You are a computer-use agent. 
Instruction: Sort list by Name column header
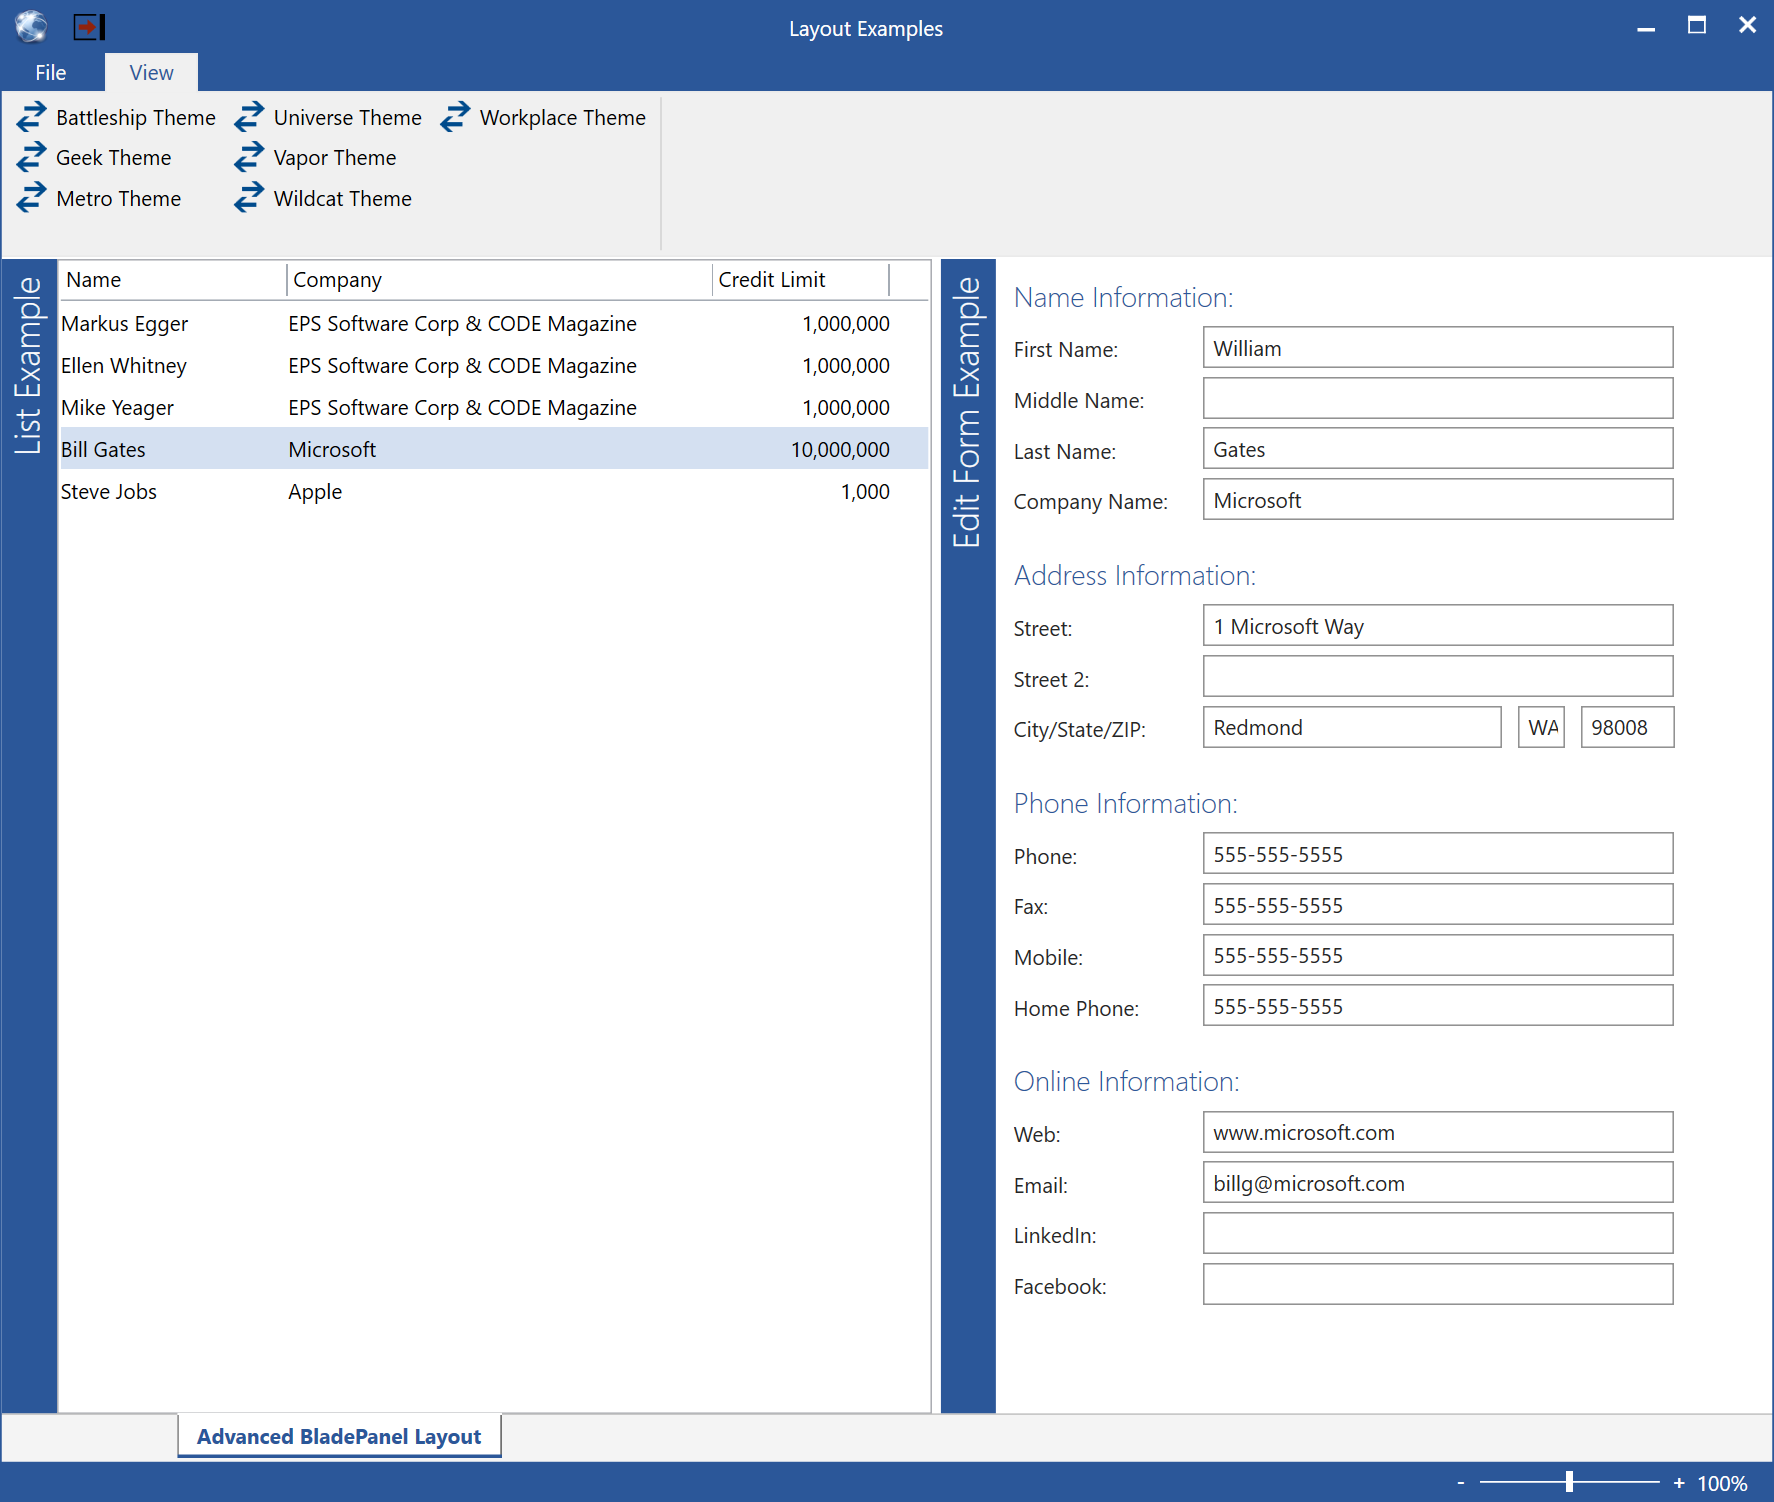(x=173, y=280)
